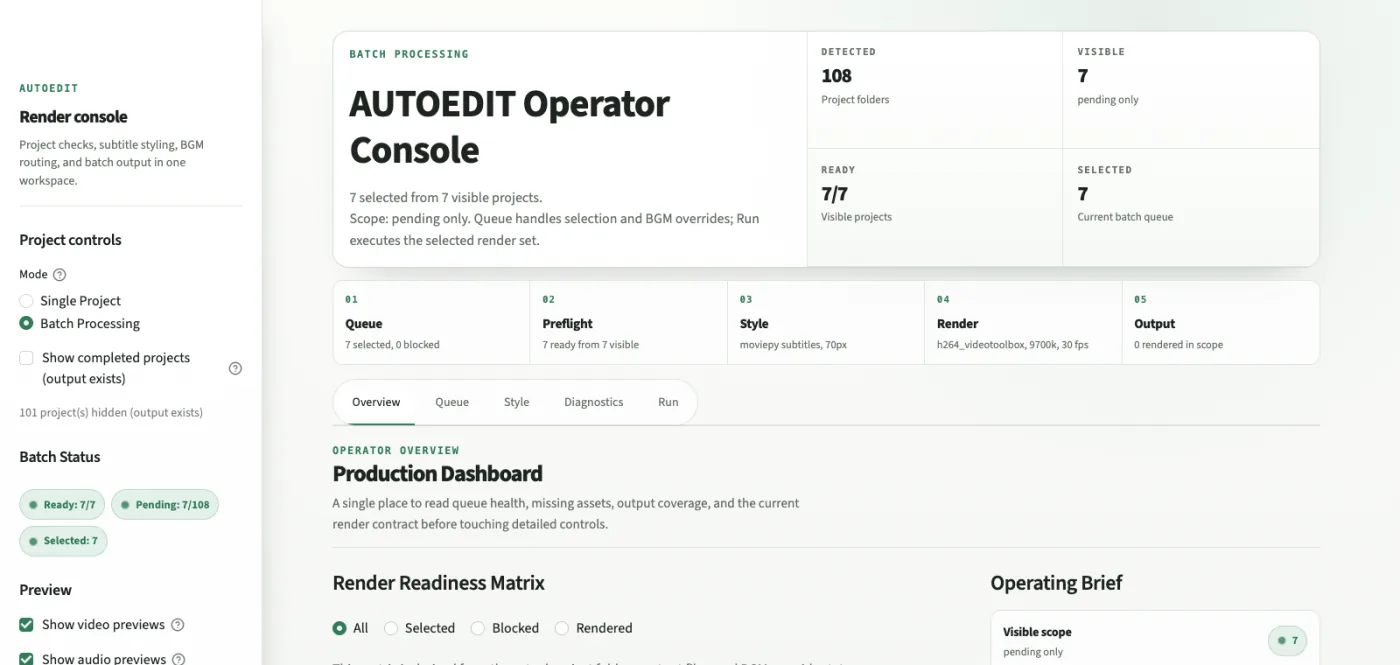Click the Ready: 7/7 status badge

(x=62, y=505)
